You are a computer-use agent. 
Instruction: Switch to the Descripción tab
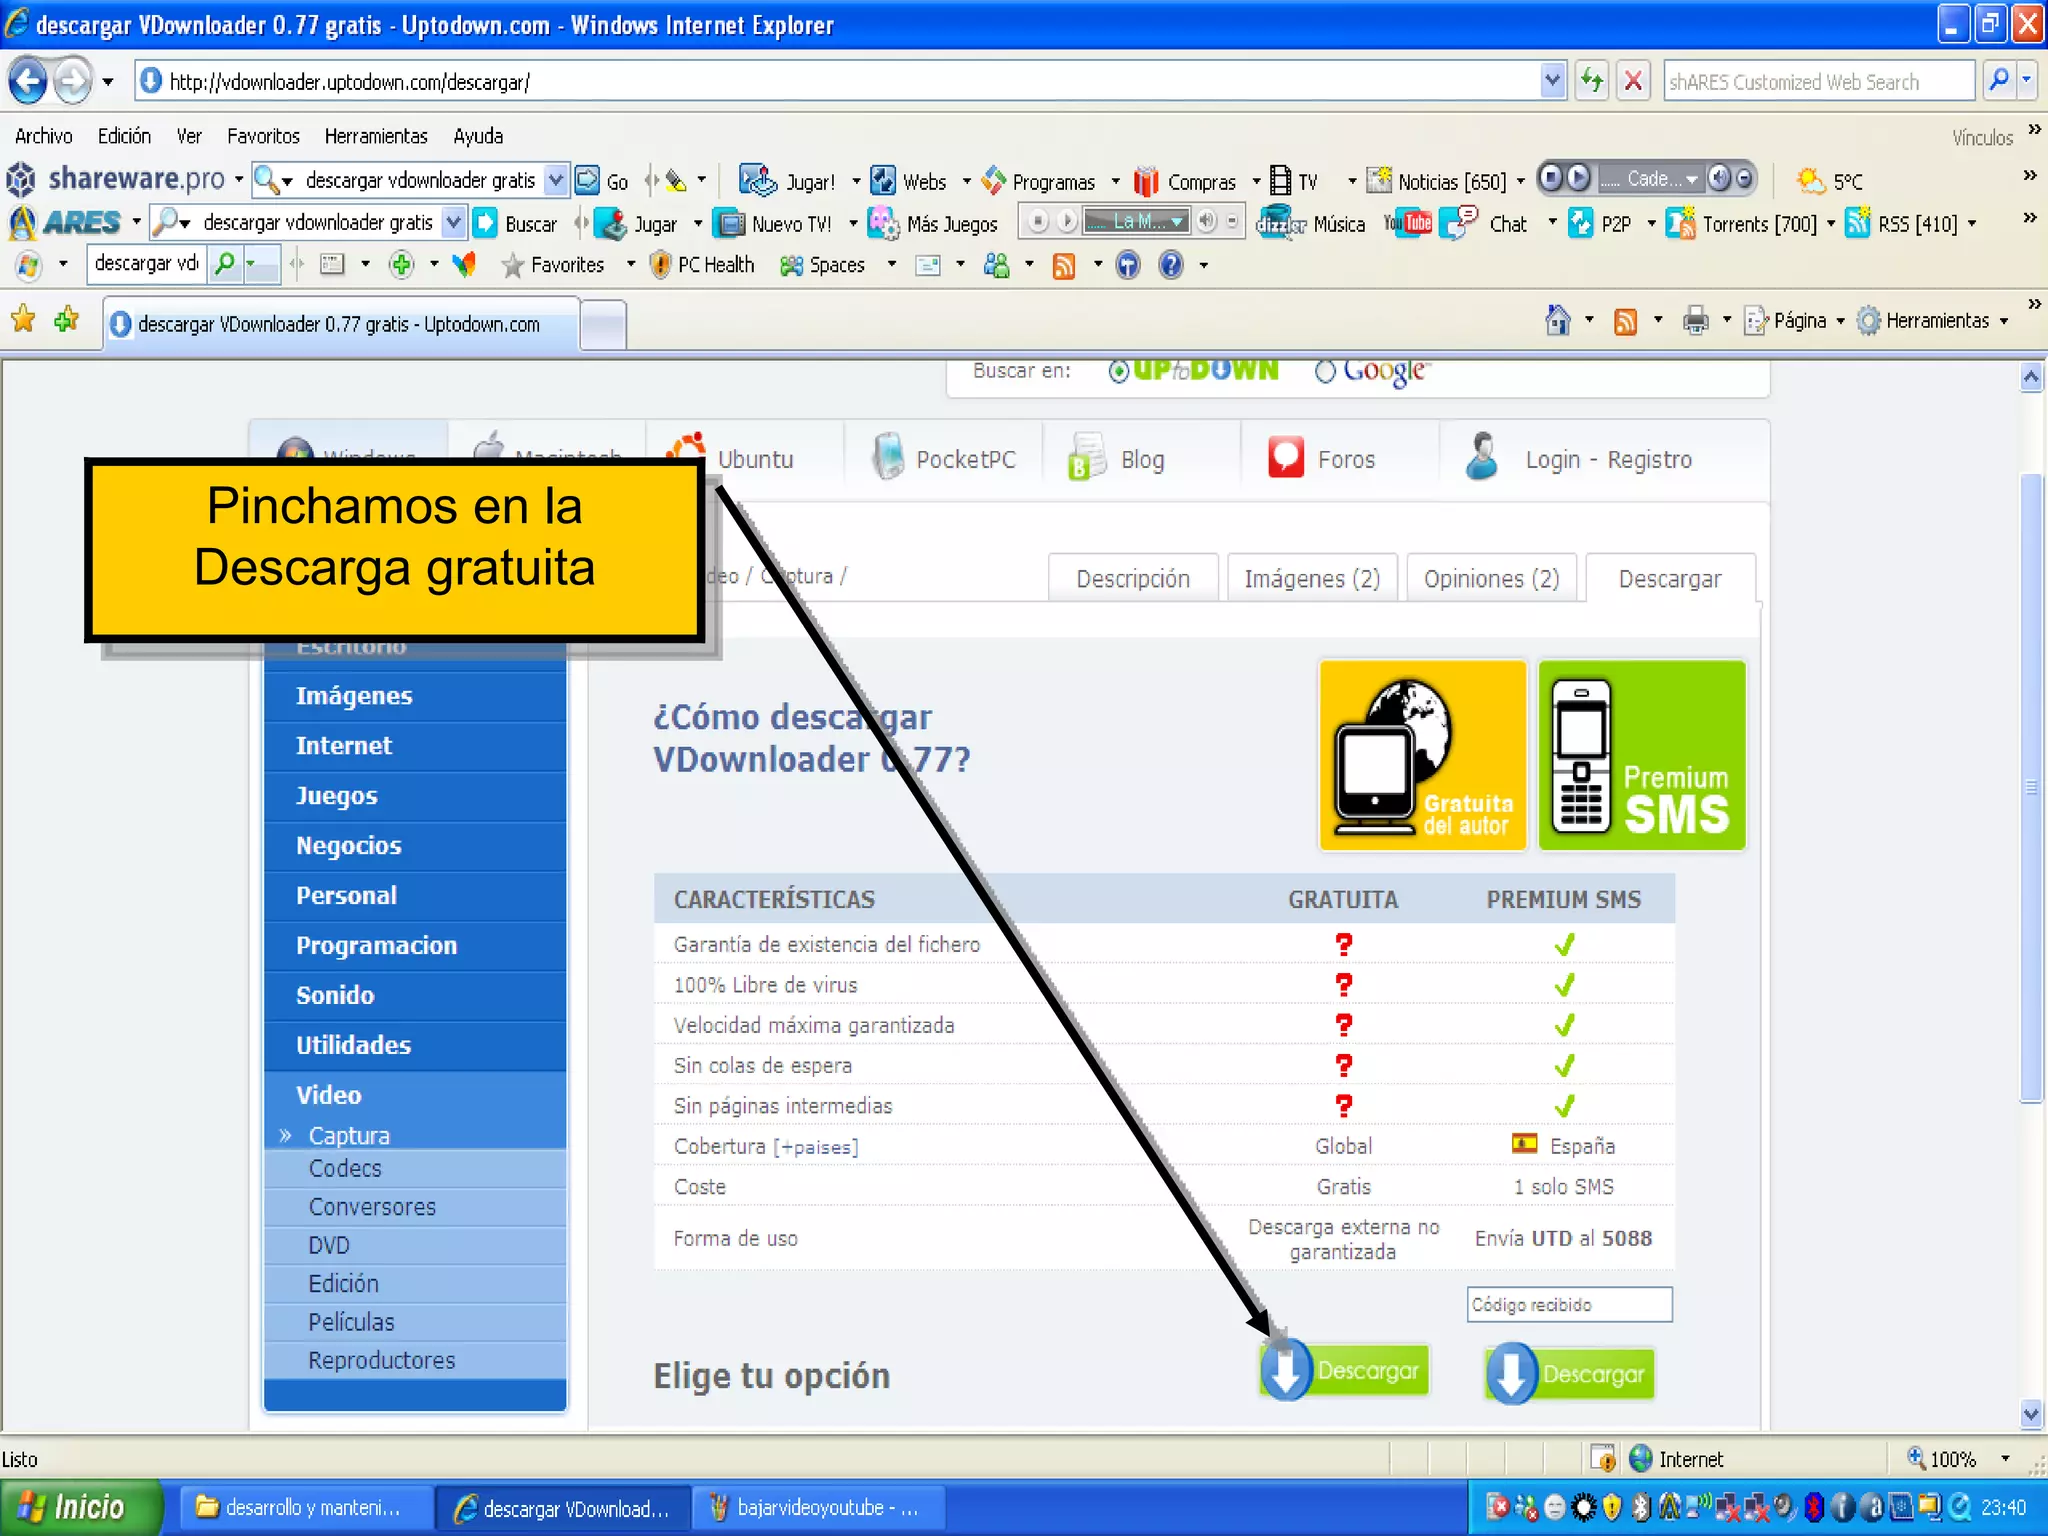1133,578
